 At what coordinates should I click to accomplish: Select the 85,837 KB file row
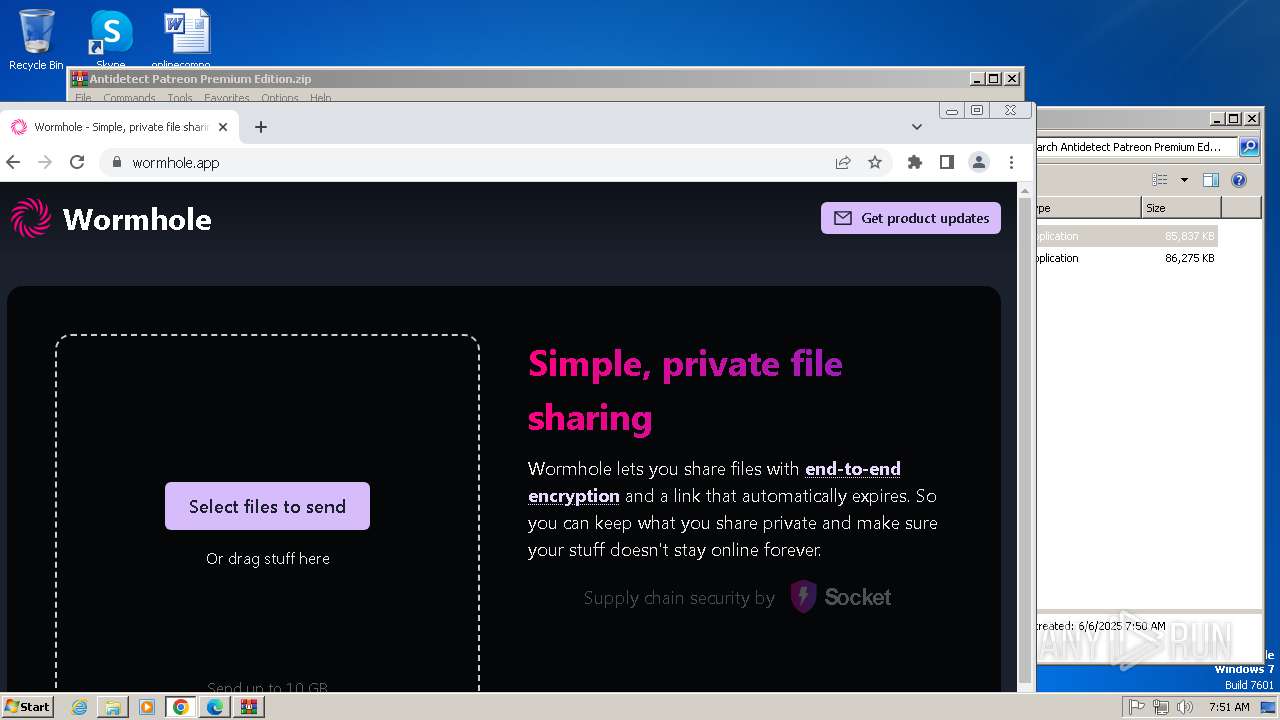1127,236
